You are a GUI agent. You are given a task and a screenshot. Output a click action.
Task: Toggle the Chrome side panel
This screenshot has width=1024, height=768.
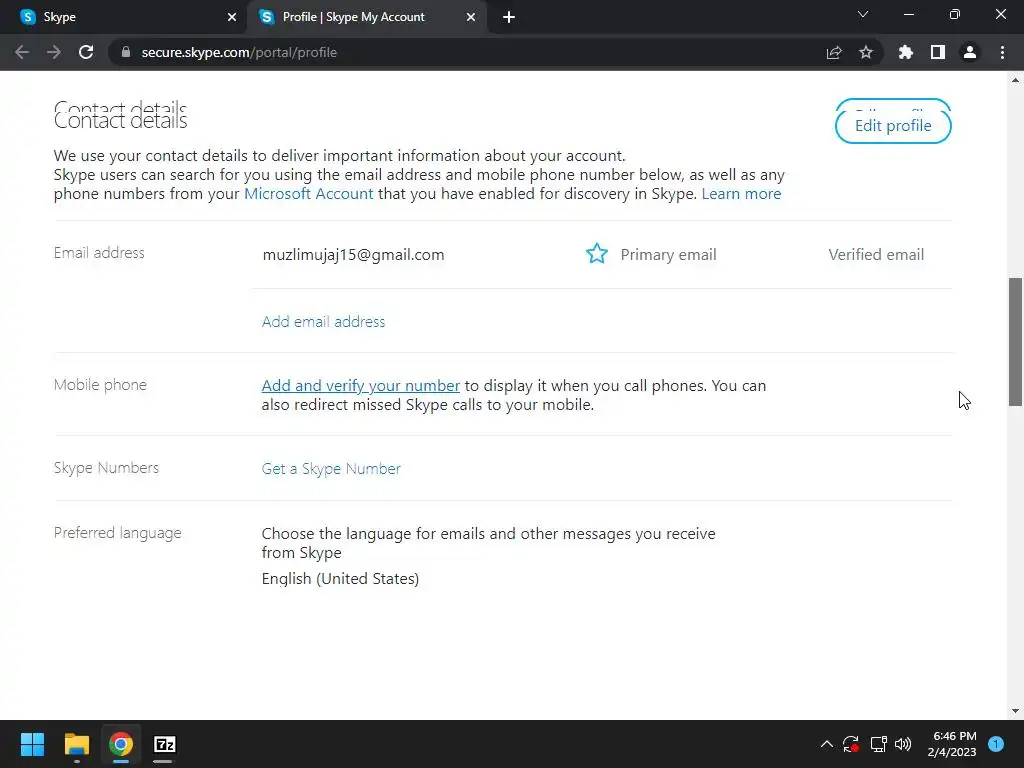[938, 52]
